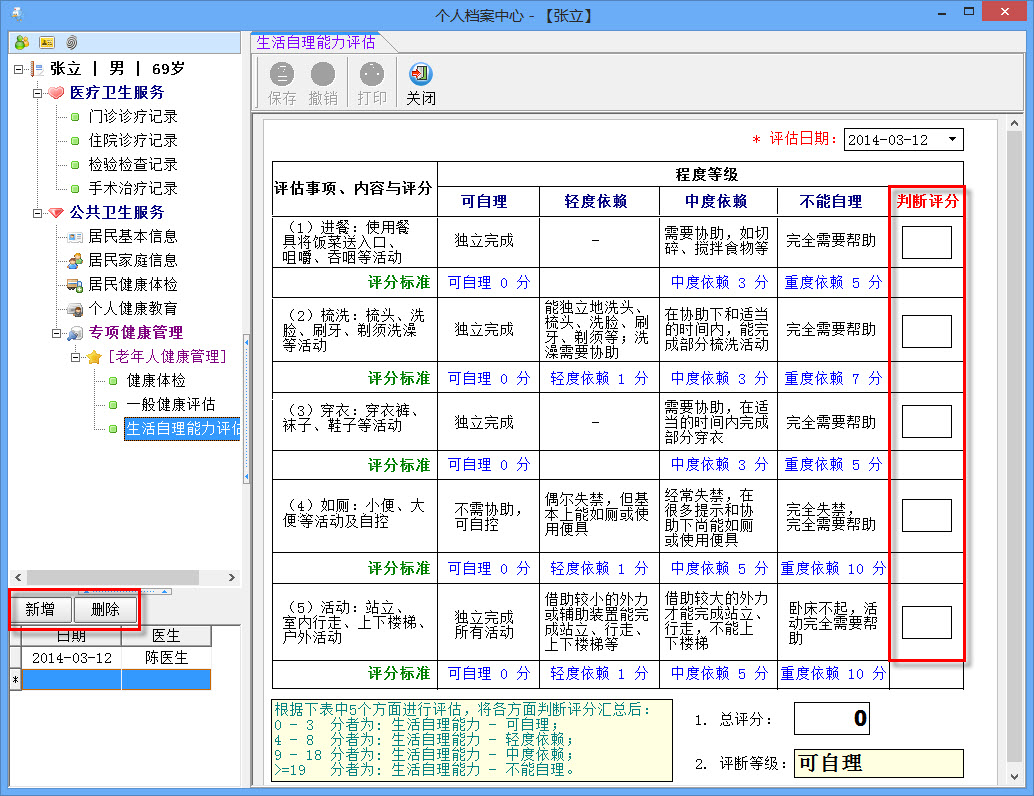Click the tree panel horizontal scrollbar thumb
Viewport: 1034px width, 796px height.
[112, 578]
